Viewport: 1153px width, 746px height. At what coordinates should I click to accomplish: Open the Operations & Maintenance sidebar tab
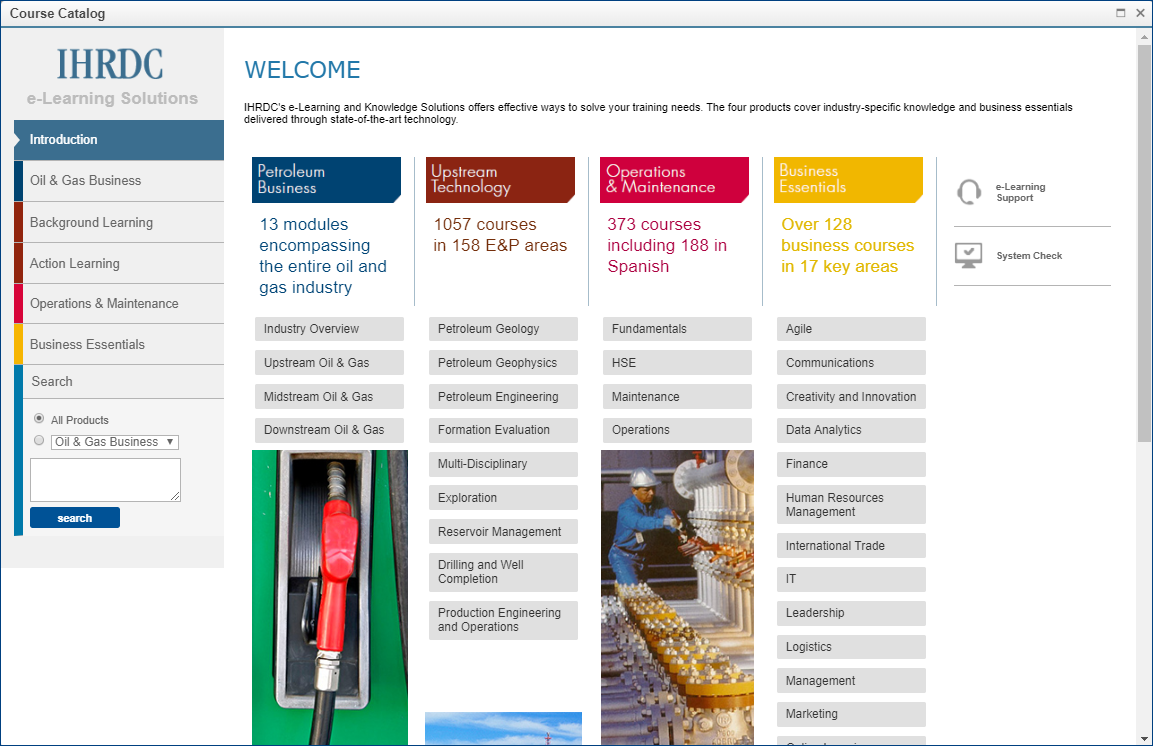[119, 304]
